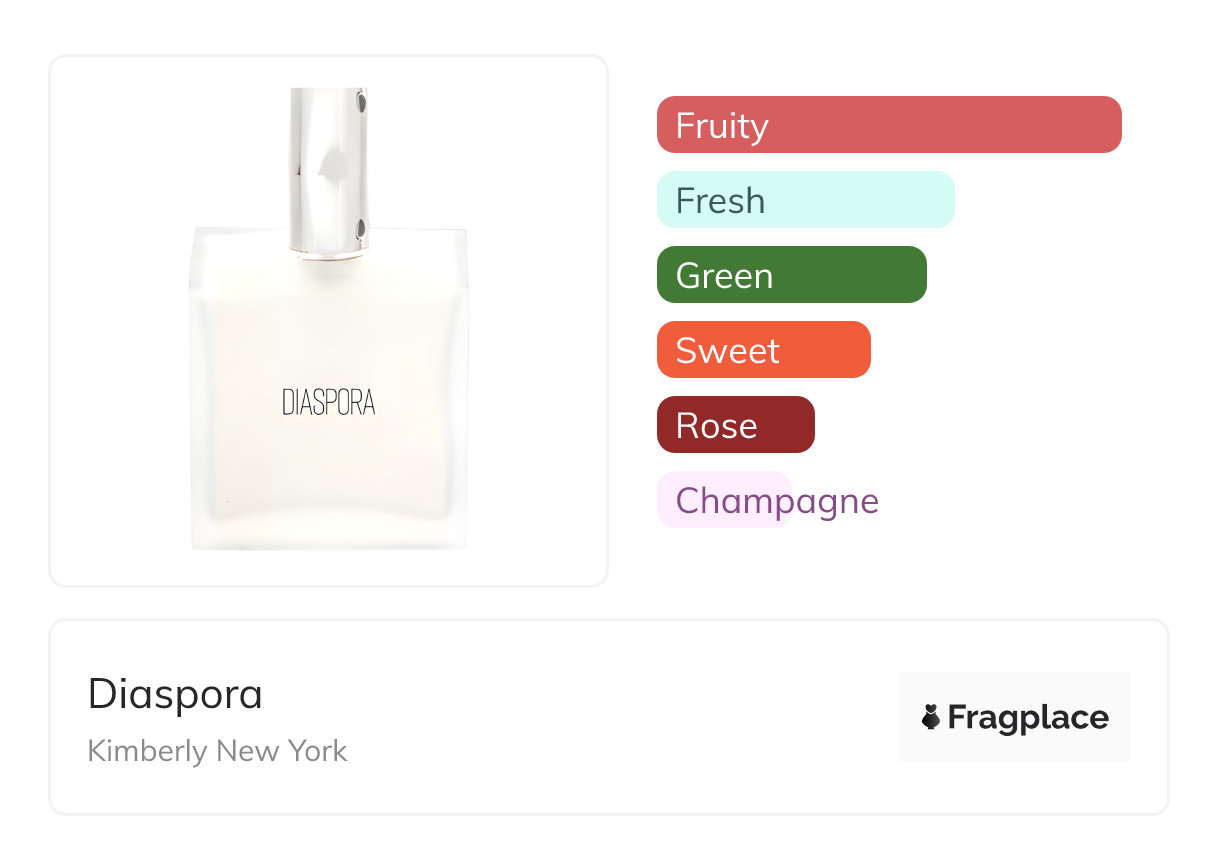Click the DIASPORA label printed on the bottle
Screen dimensions: 1218x864
[328, 403]
